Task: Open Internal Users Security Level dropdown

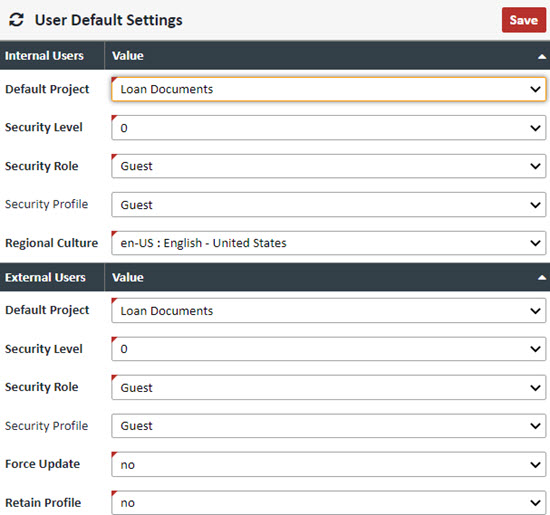Action: pos(328,128)
